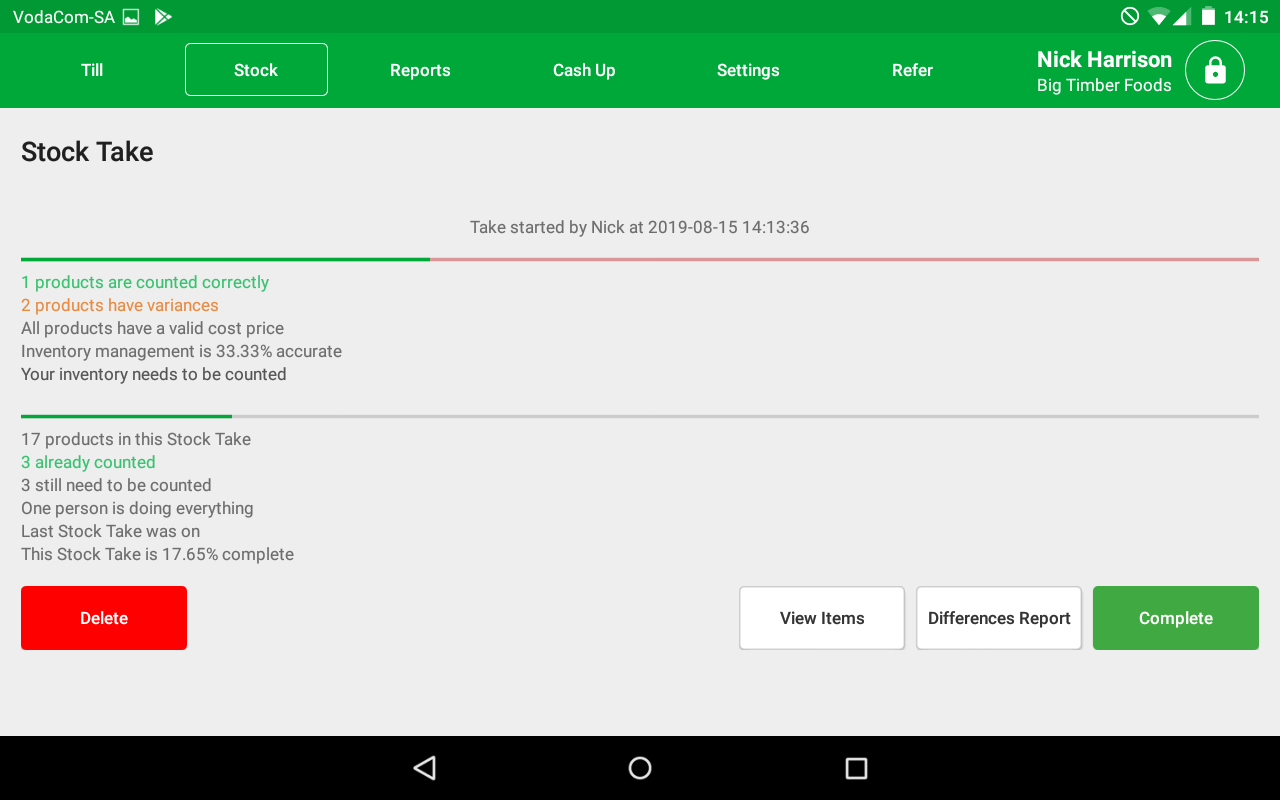This screenshot has height=800, width=1280.
Task: Tap the Play Store notification icon
Action: pos(163,17)
